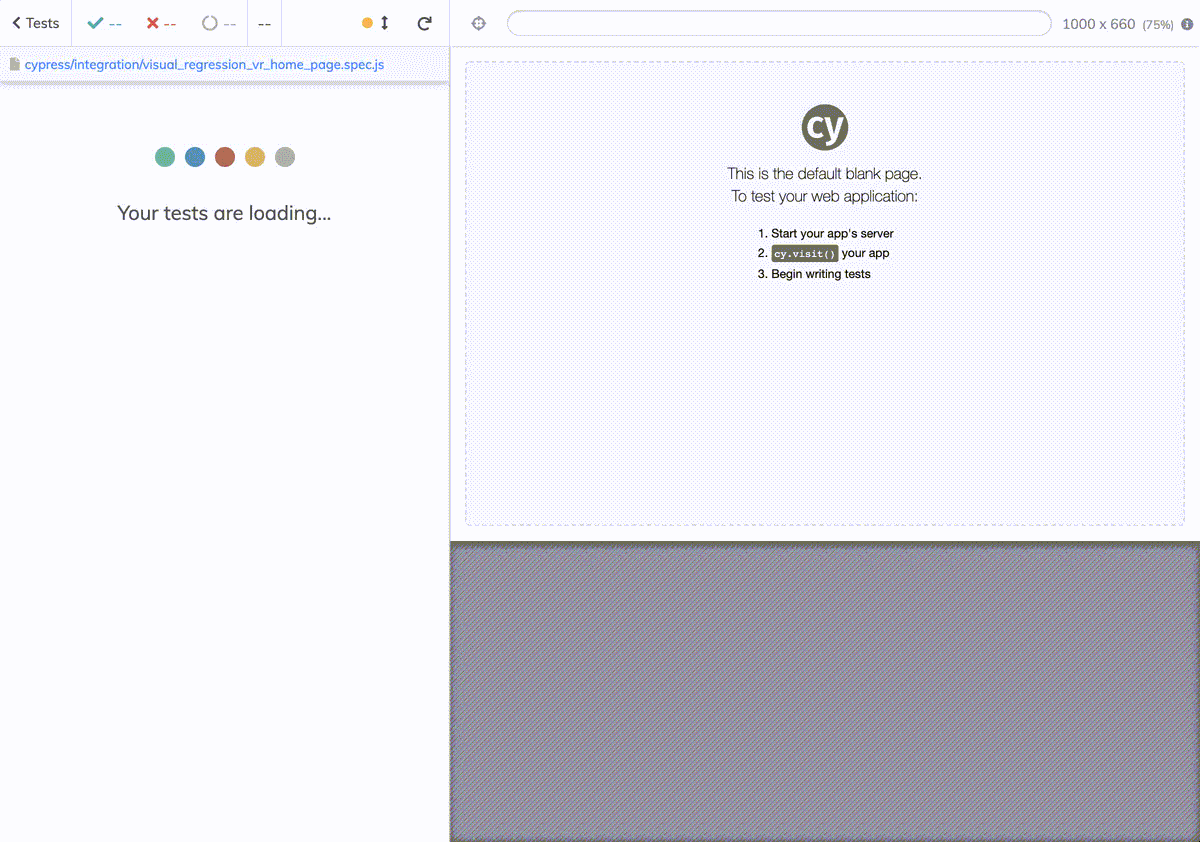The height and width of the screenshot is (842, 1200).
Task: Click the 'Start your app's server' step
Action: pyautogui.click(x=832, y=234)
